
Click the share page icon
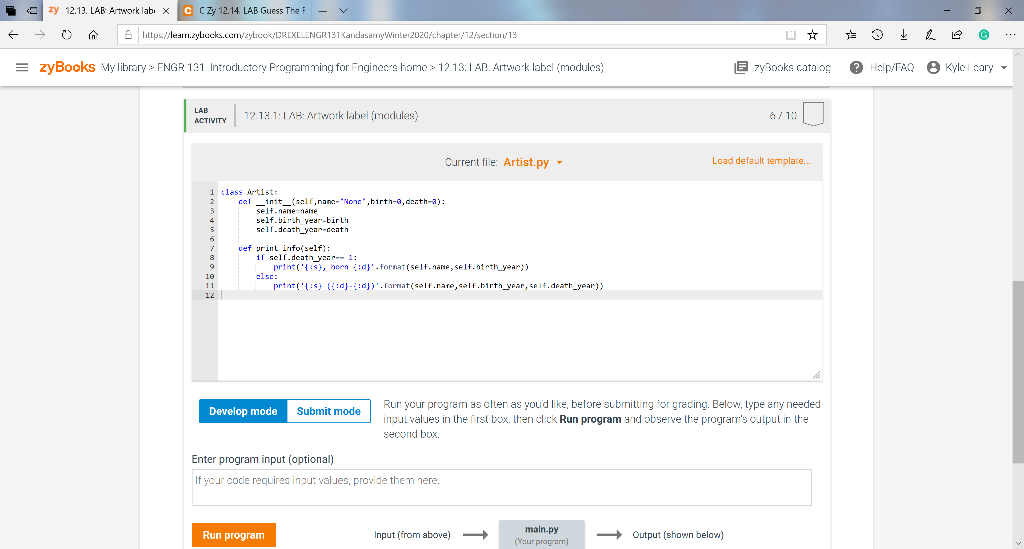click(x=957, y=35)
